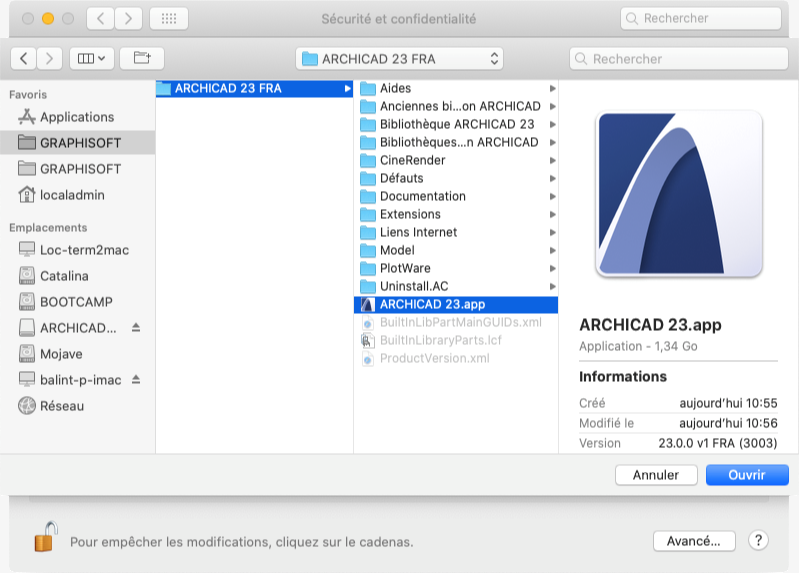Screen dimensions: 799x573
Task: Select ARCHICAD 23.app in the file list
Action: (x=456, y=304)
